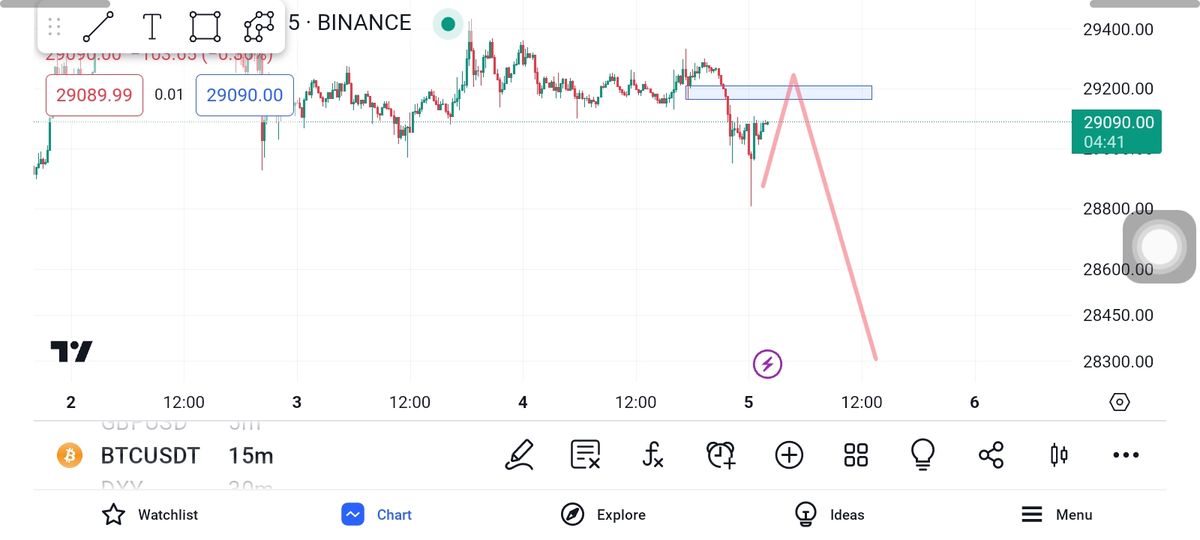Viewport: 1200px width, 540px height.
Task: Change the candlestick chart type
Action: coord(1059,455)
